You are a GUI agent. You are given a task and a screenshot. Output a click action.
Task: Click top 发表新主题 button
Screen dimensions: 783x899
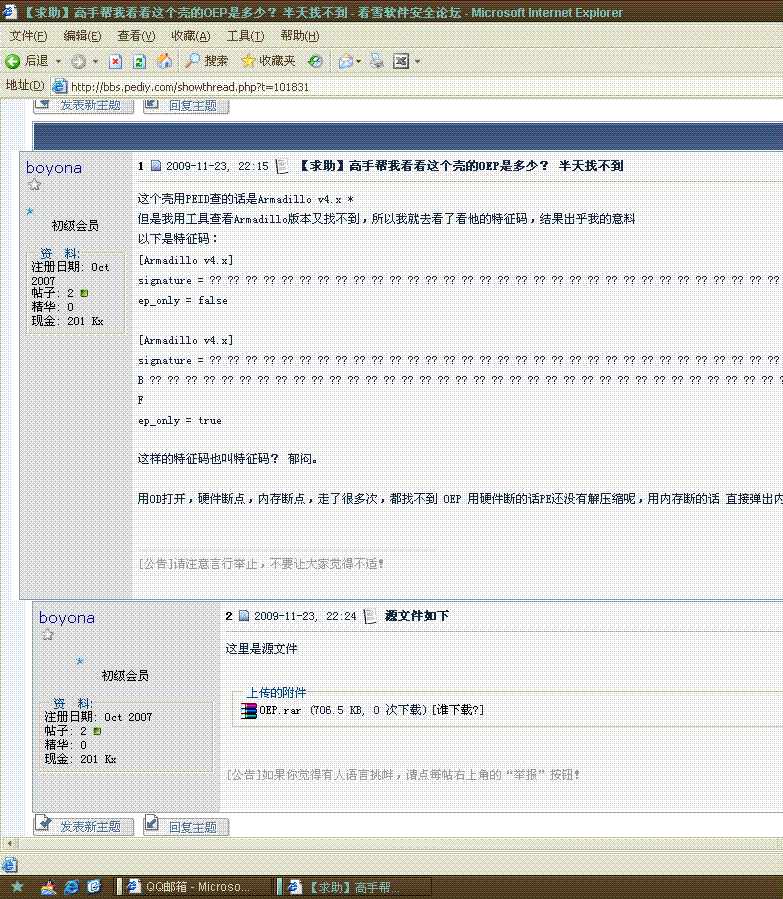pos(83,105)
